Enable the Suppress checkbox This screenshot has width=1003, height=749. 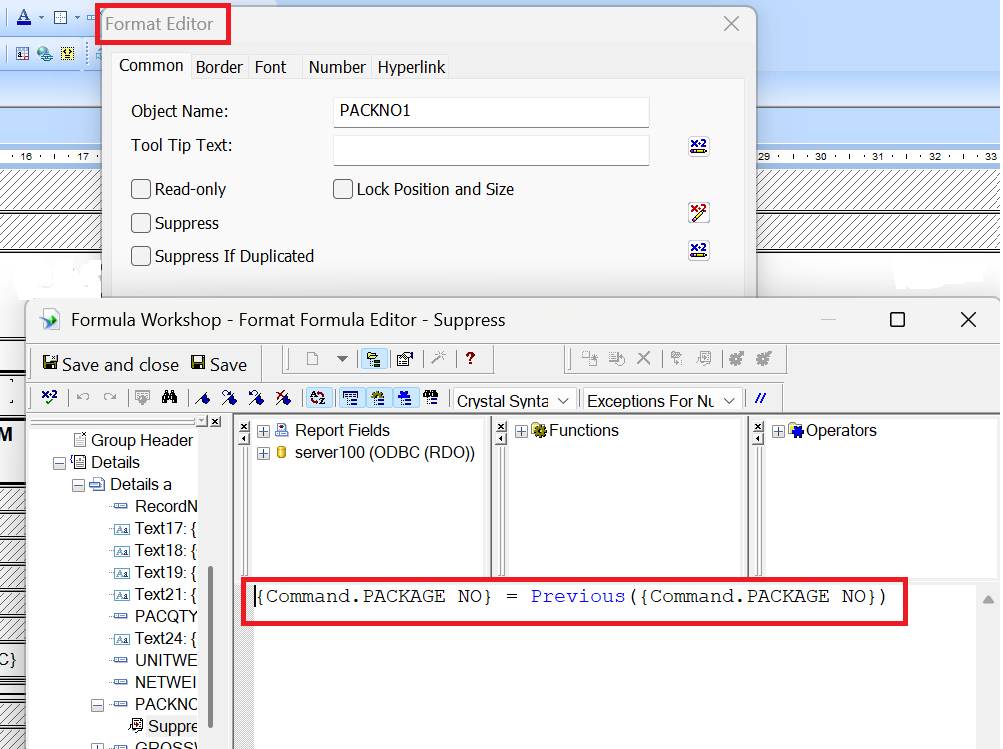click(141, 223)
